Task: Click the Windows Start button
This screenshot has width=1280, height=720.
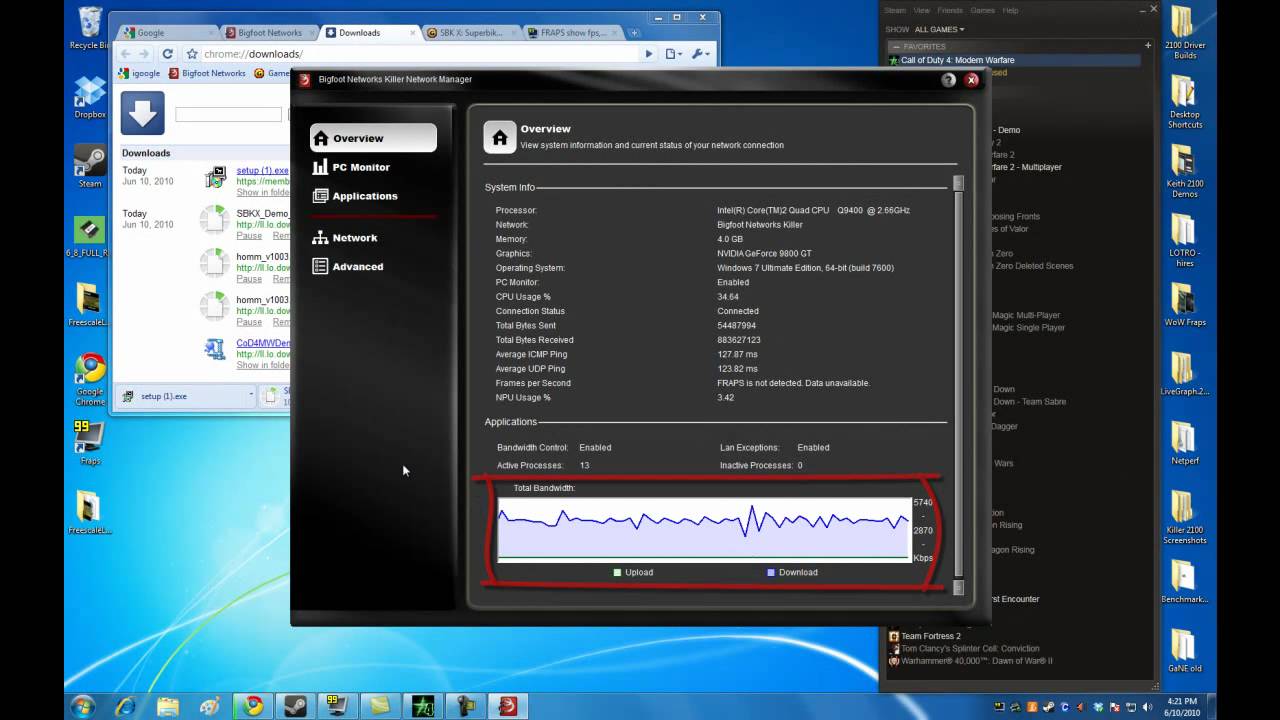Action: coord(82,705)
